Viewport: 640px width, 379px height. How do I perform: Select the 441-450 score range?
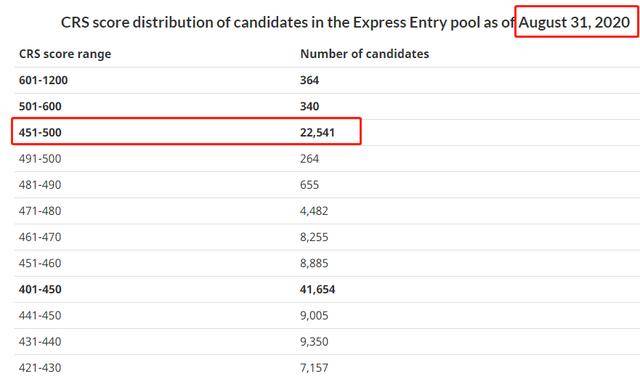pyautogui.click(x=40, y=315)
